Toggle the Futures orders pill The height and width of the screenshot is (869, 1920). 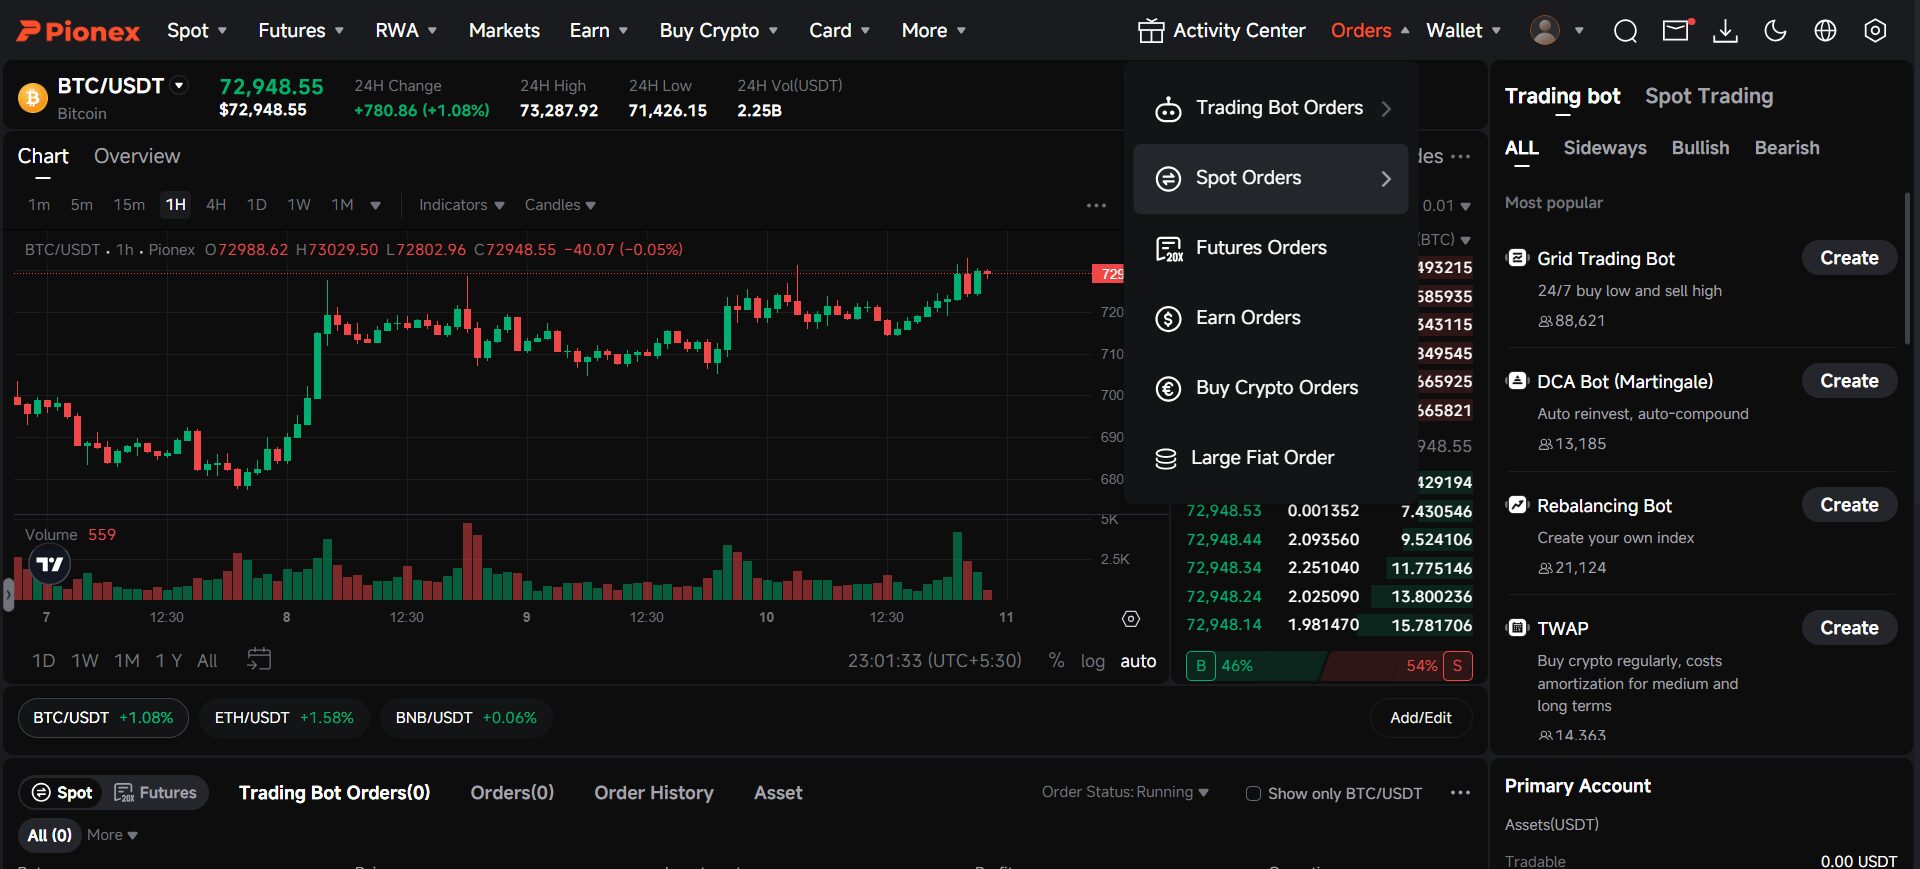(x=155, y=793)
